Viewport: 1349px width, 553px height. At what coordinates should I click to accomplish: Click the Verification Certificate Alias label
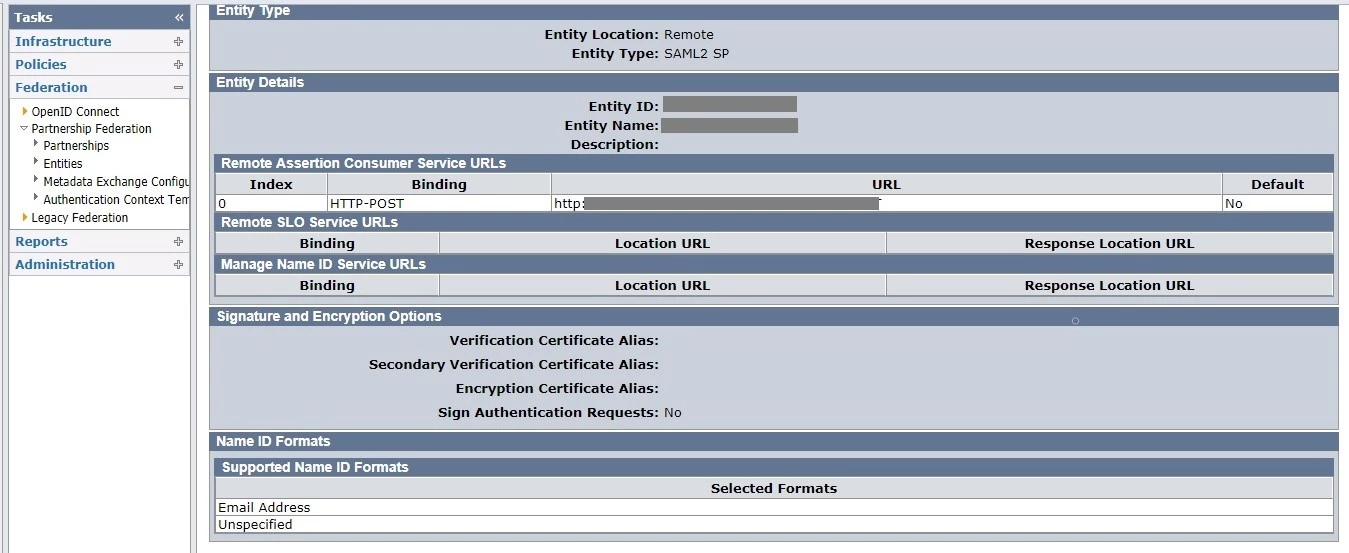(x=554, y=341)
